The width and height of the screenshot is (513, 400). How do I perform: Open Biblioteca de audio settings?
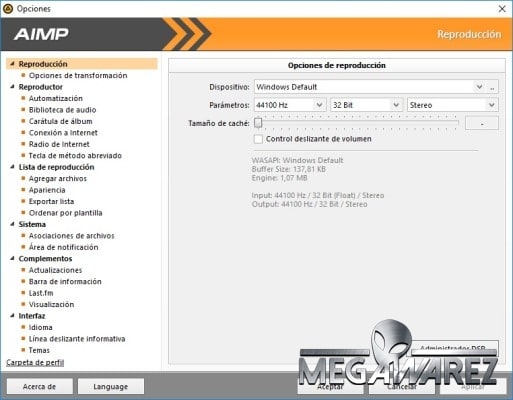point(62,110)
